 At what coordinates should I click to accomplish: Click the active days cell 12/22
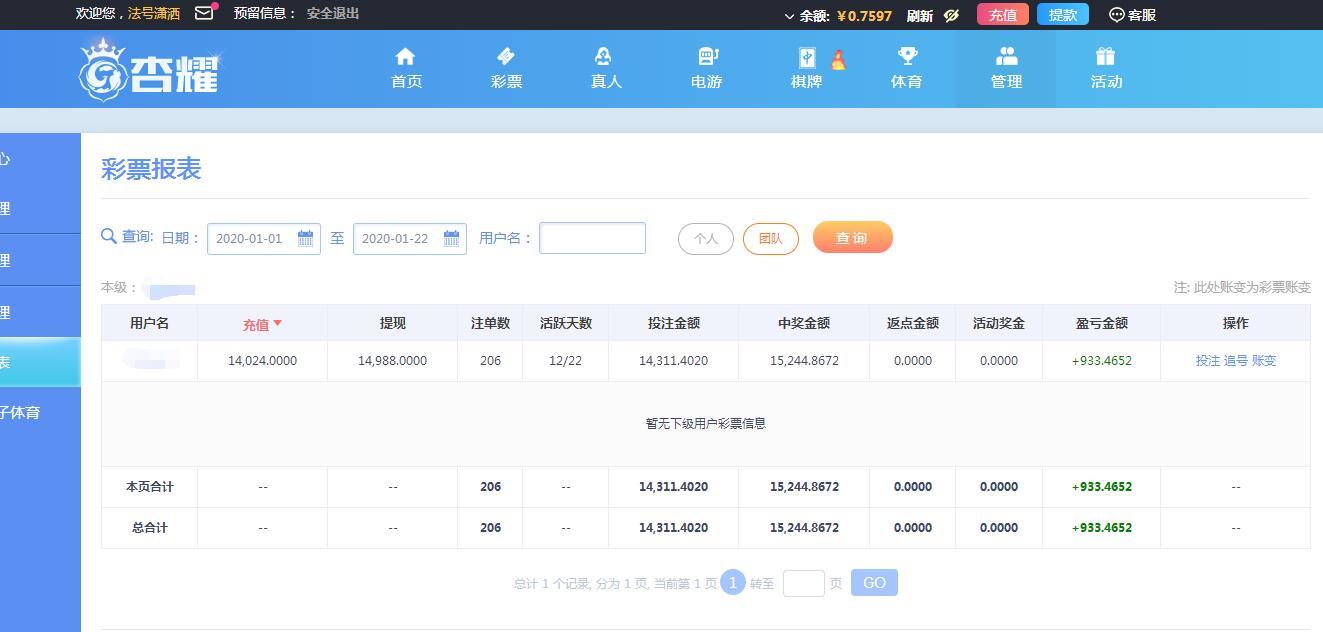566,361
